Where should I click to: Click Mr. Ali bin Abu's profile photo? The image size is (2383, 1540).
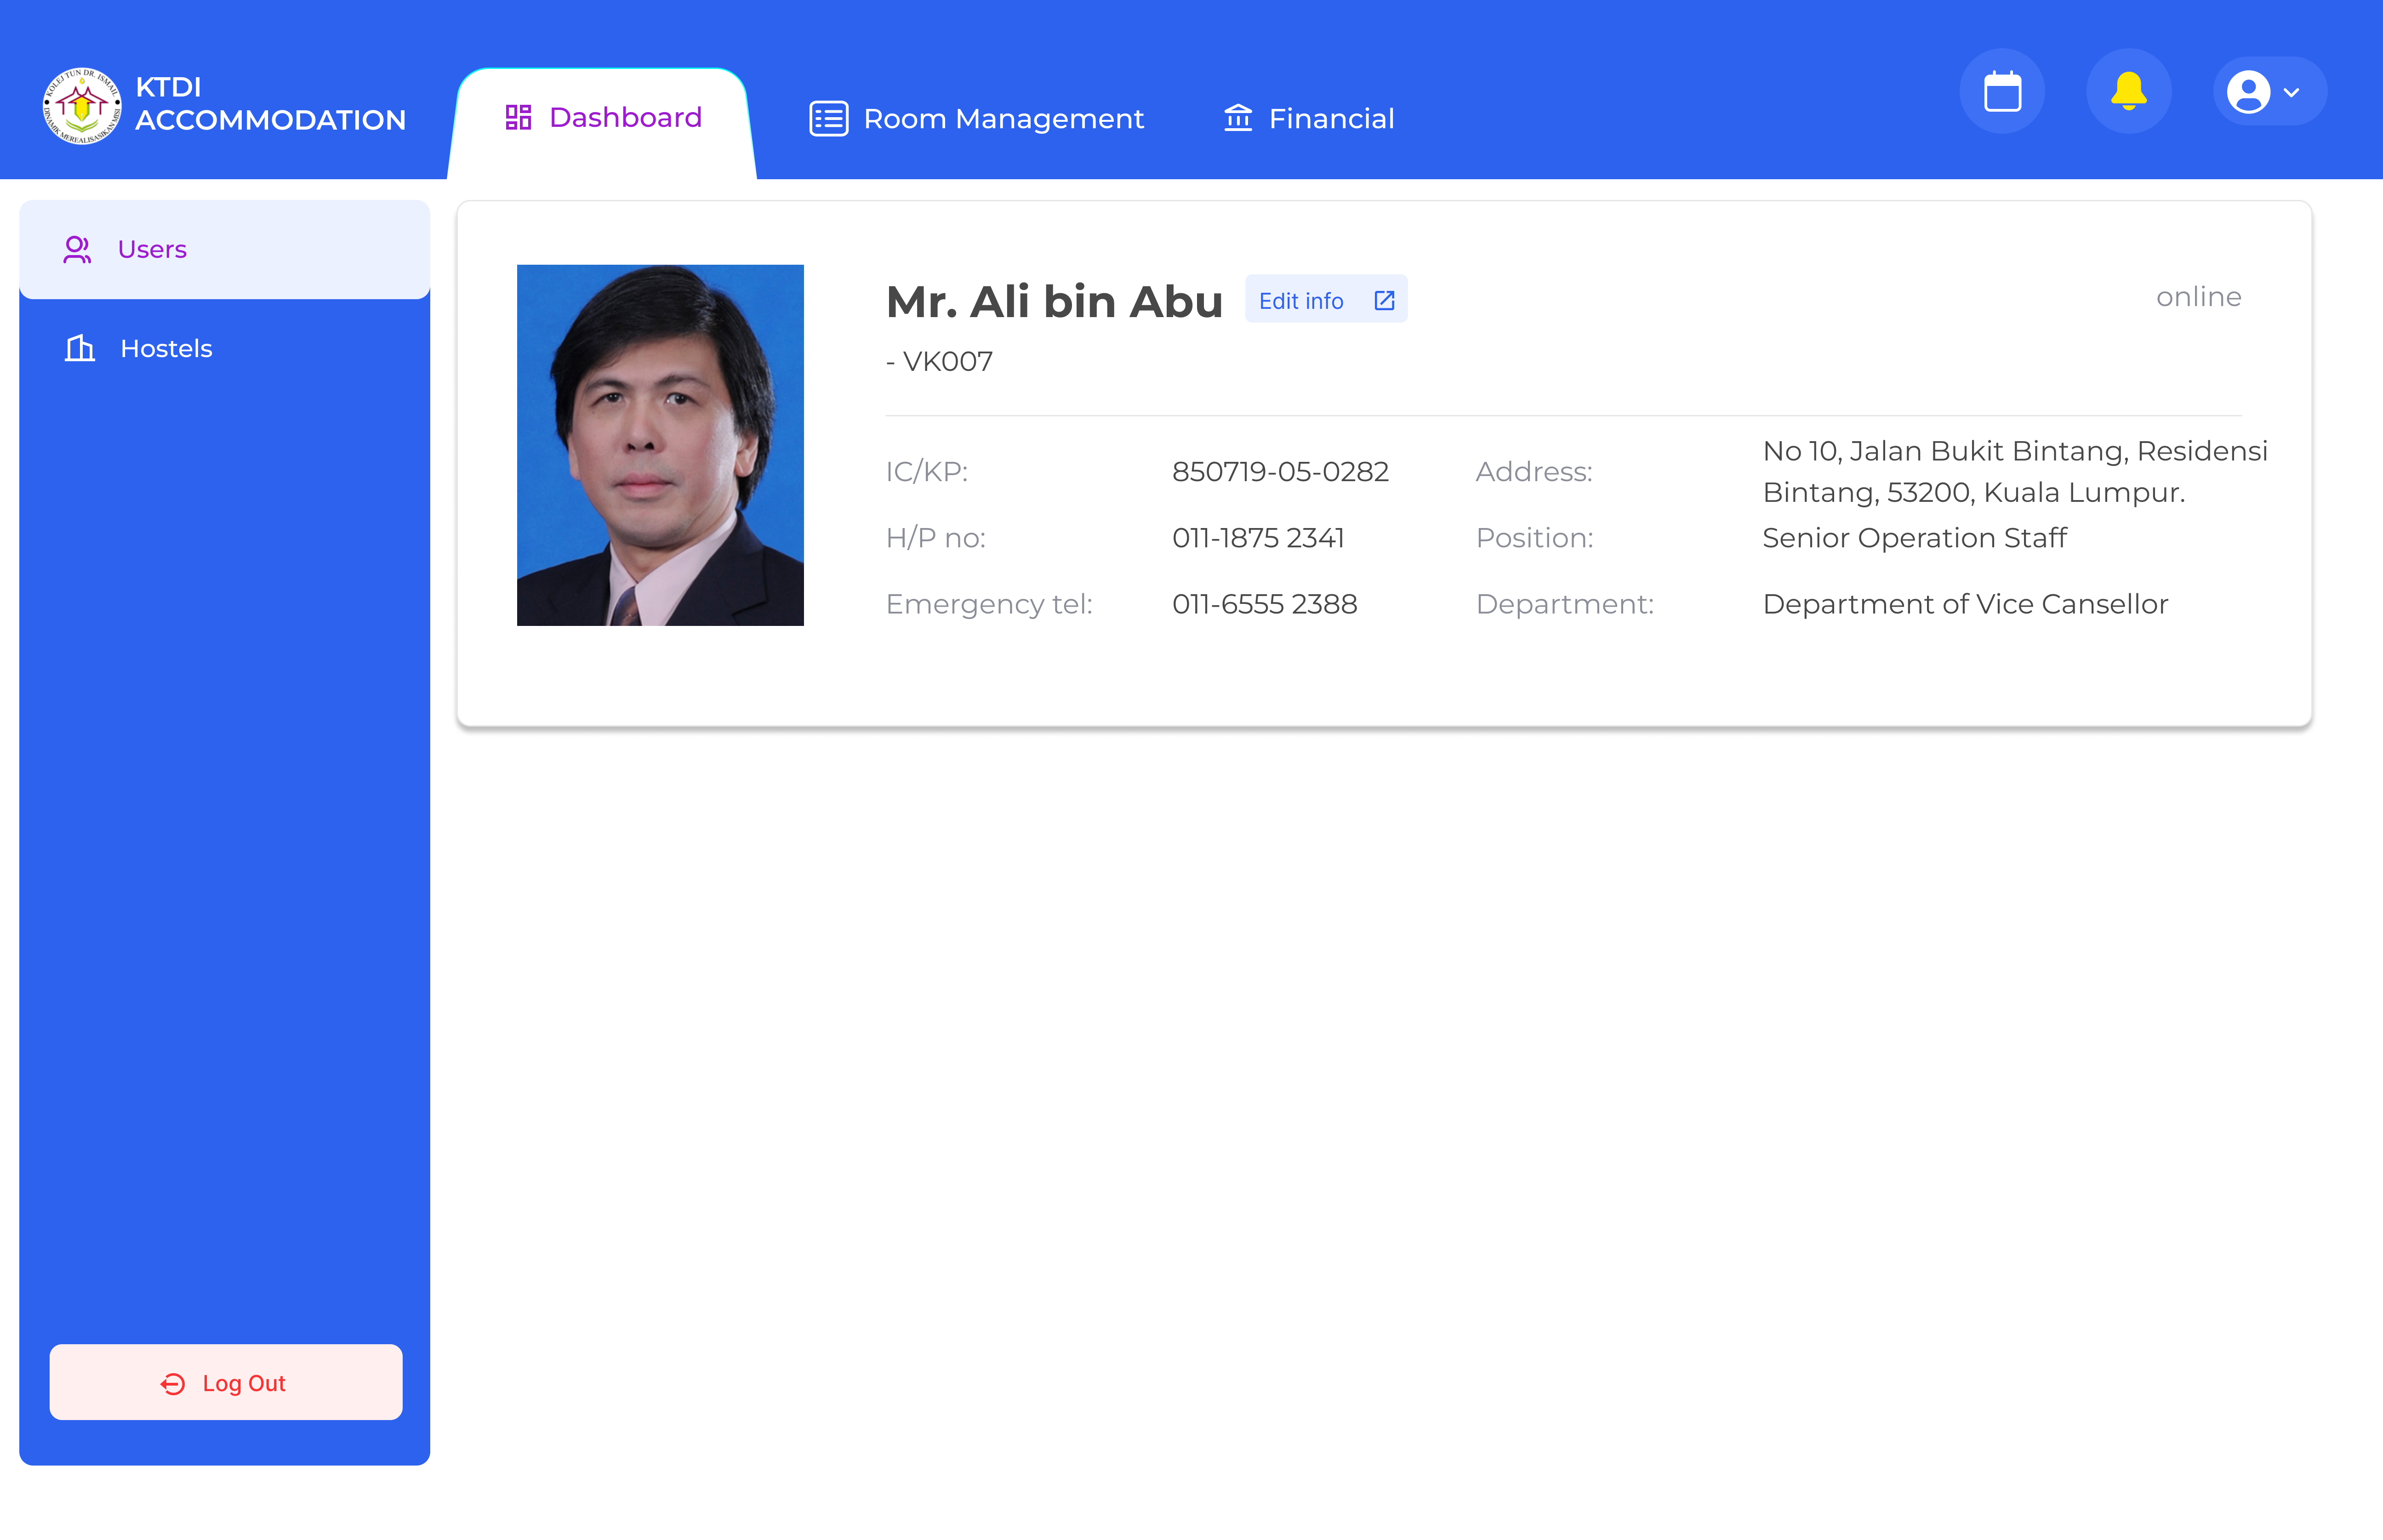pos(660,445)
